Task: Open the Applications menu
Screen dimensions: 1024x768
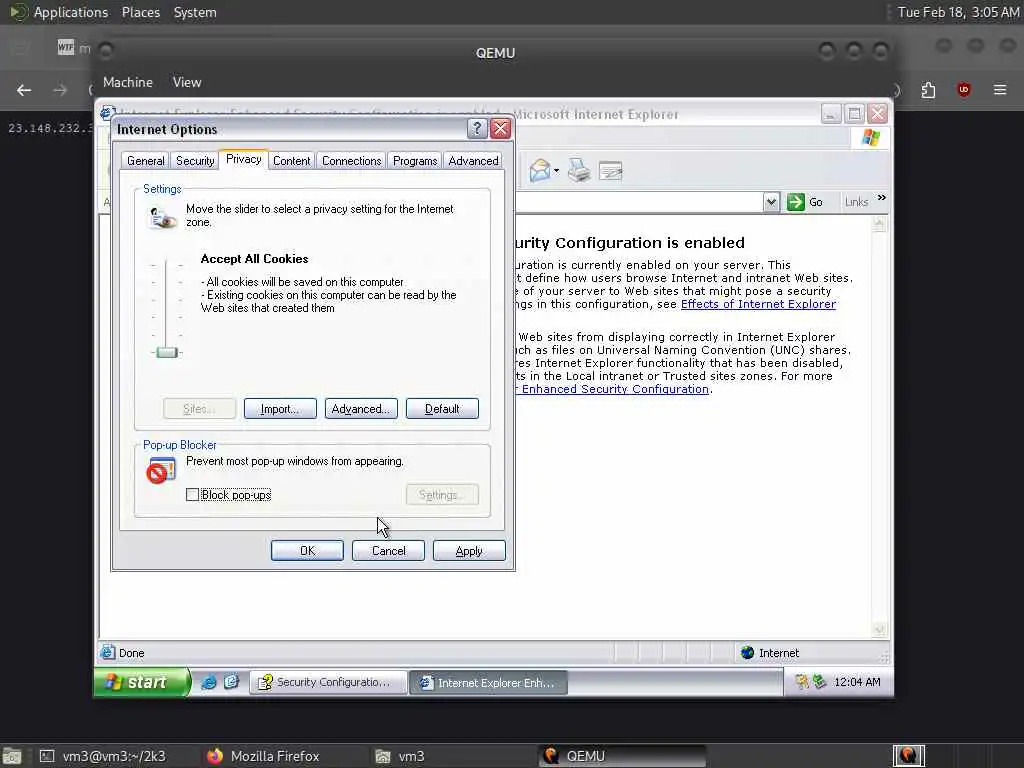Action: click(71, 12)
